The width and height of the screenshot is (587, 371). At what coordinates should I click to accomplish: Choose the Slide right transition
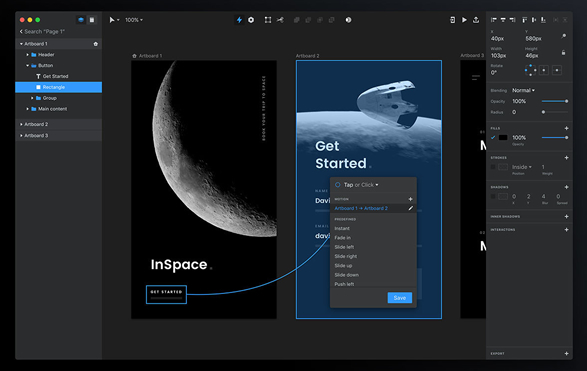pos(346,256)
